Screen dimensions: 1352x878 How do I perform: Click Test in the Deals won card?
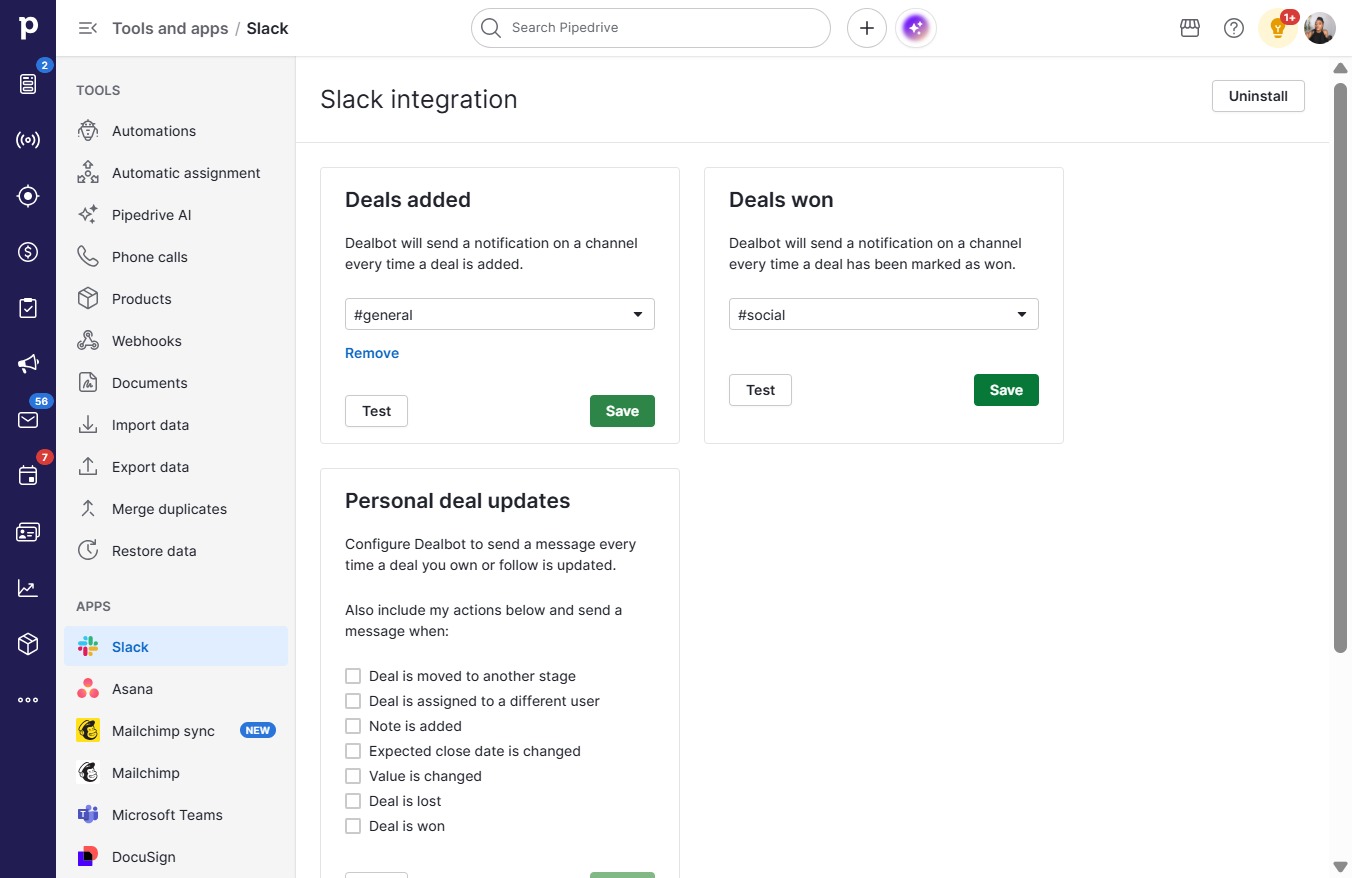click(x=760, y=390)
